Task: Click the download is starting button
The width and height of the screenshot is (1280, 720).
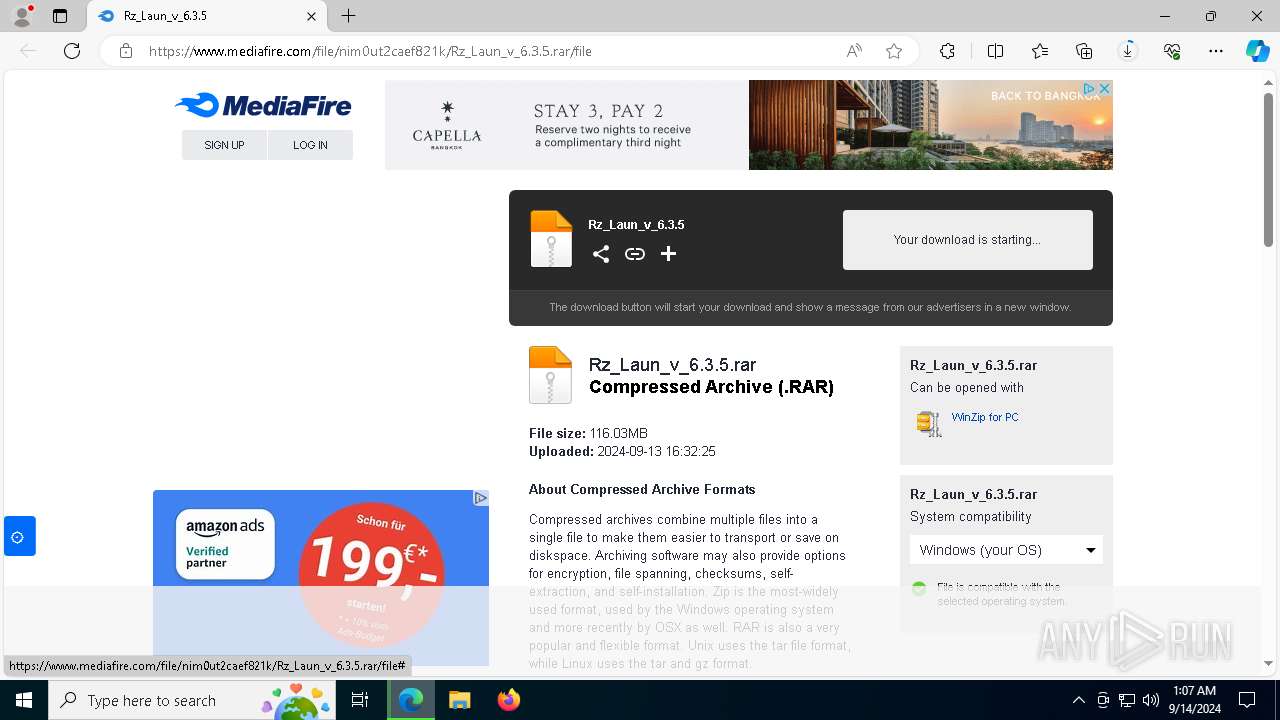Action: (967, 240)
